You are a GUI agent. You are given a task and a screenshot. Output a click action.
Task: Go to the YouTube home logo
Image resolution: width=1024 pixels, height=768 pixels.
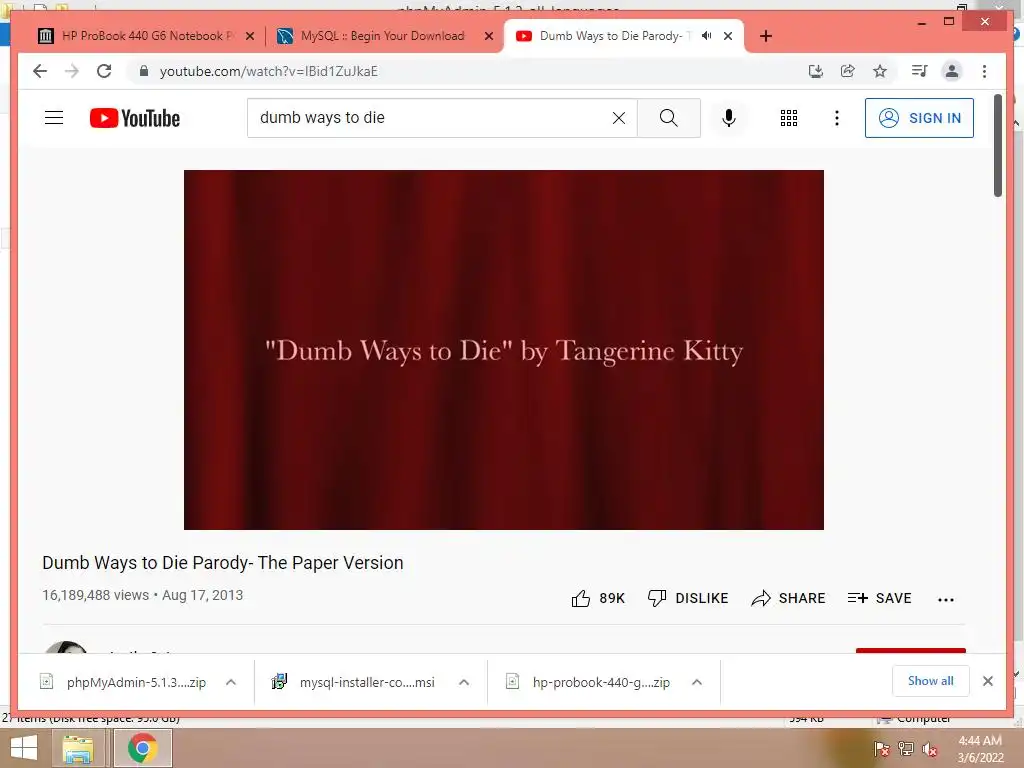pos(135,118)
